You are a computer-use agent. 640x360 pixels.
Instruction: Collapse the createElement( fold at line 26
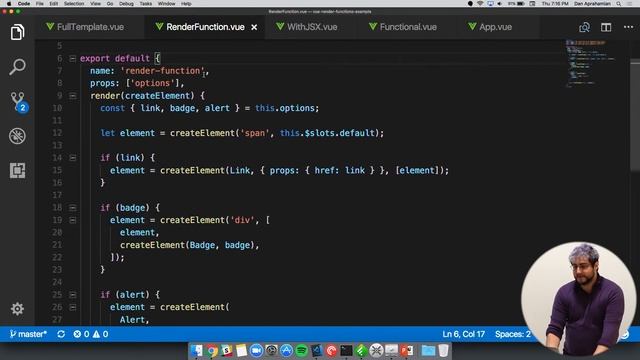click(72, 307)
